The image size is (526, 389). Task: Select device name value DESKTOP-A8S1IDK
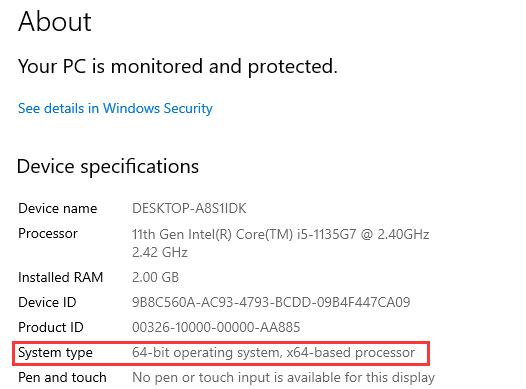(x=189, y=209)
